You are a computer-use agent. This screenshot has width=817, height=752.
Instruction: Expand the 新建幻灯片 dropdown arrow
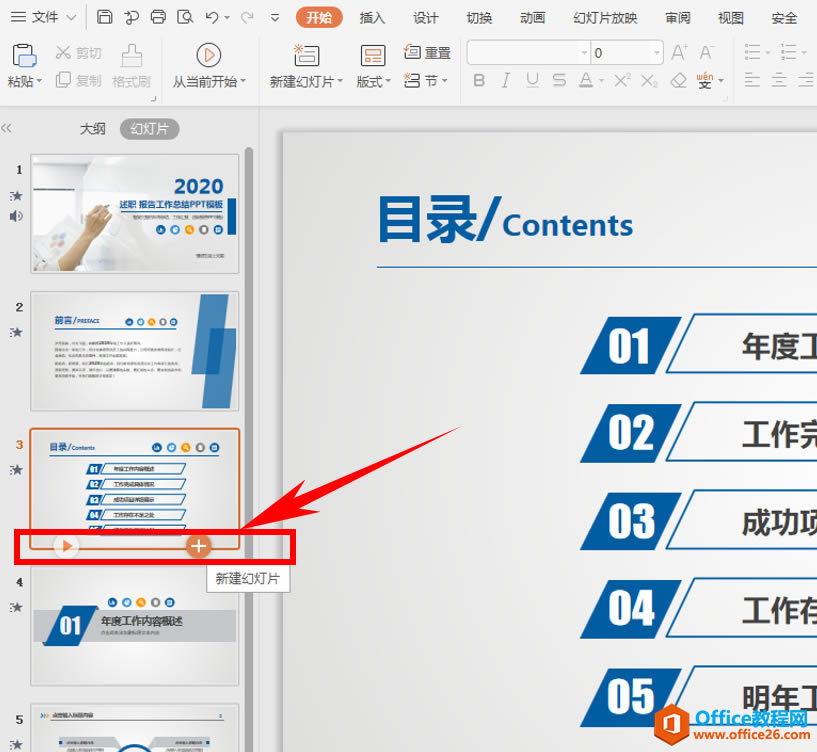pos(340,82)
